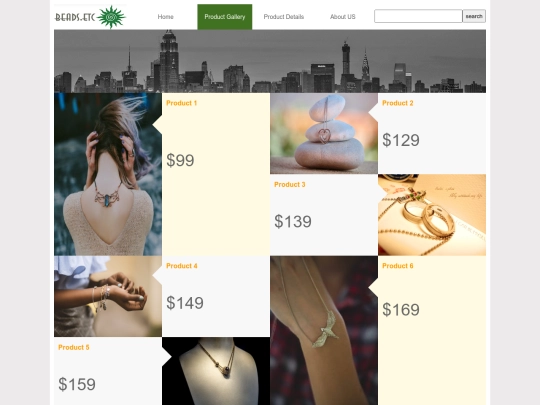540x405 pixels.
Task: Go to the Product Details page
Action: pos(284,17)
